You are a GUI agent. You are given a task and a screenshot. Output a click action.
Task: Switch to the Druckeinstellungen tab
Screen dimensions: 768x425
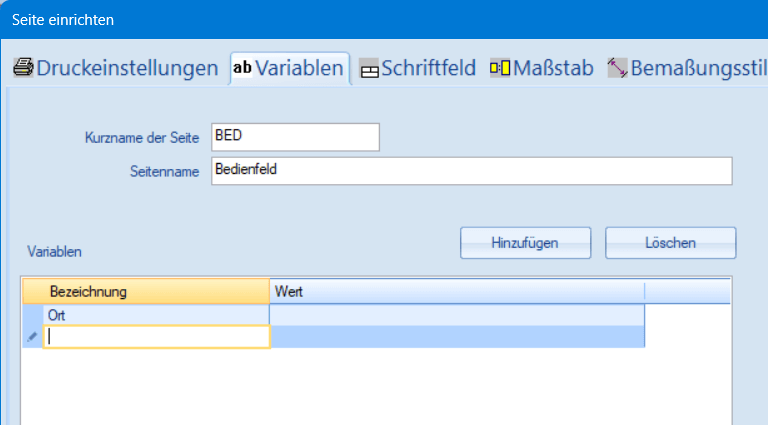click(x=127, y=68)
